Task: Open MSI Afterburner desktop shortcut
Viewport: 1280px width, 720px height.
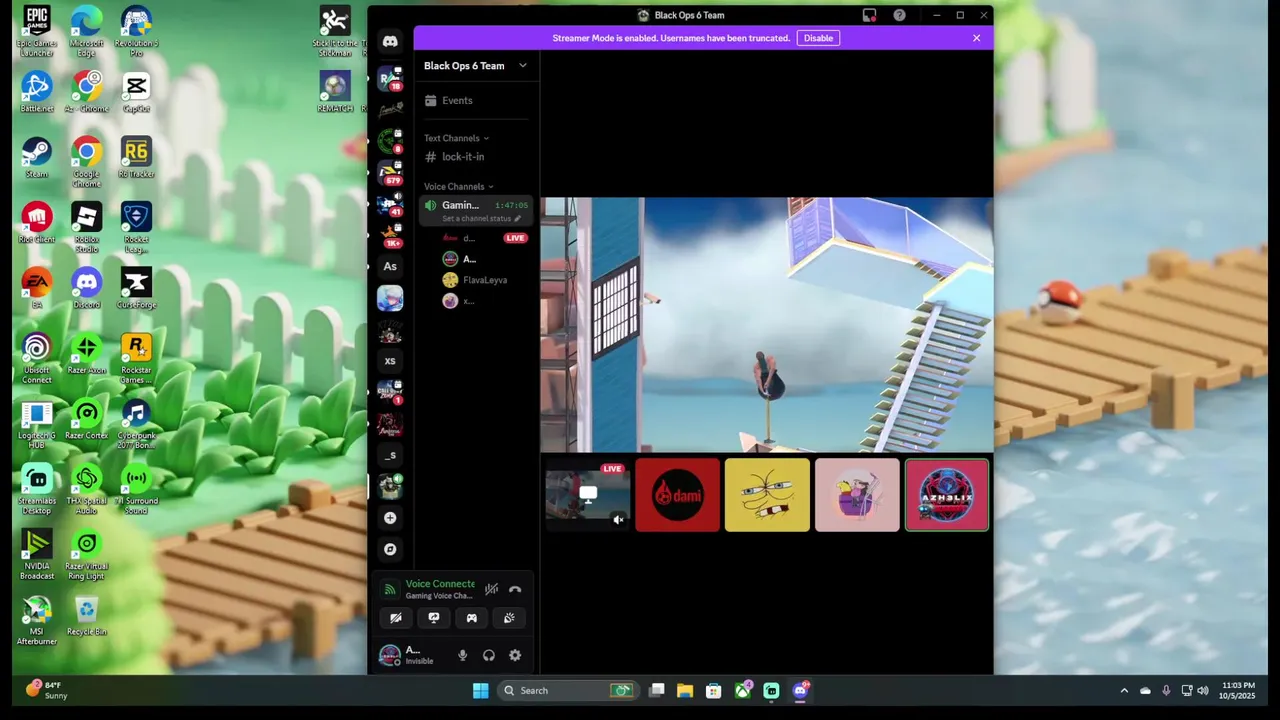Action: coord(37,621)
